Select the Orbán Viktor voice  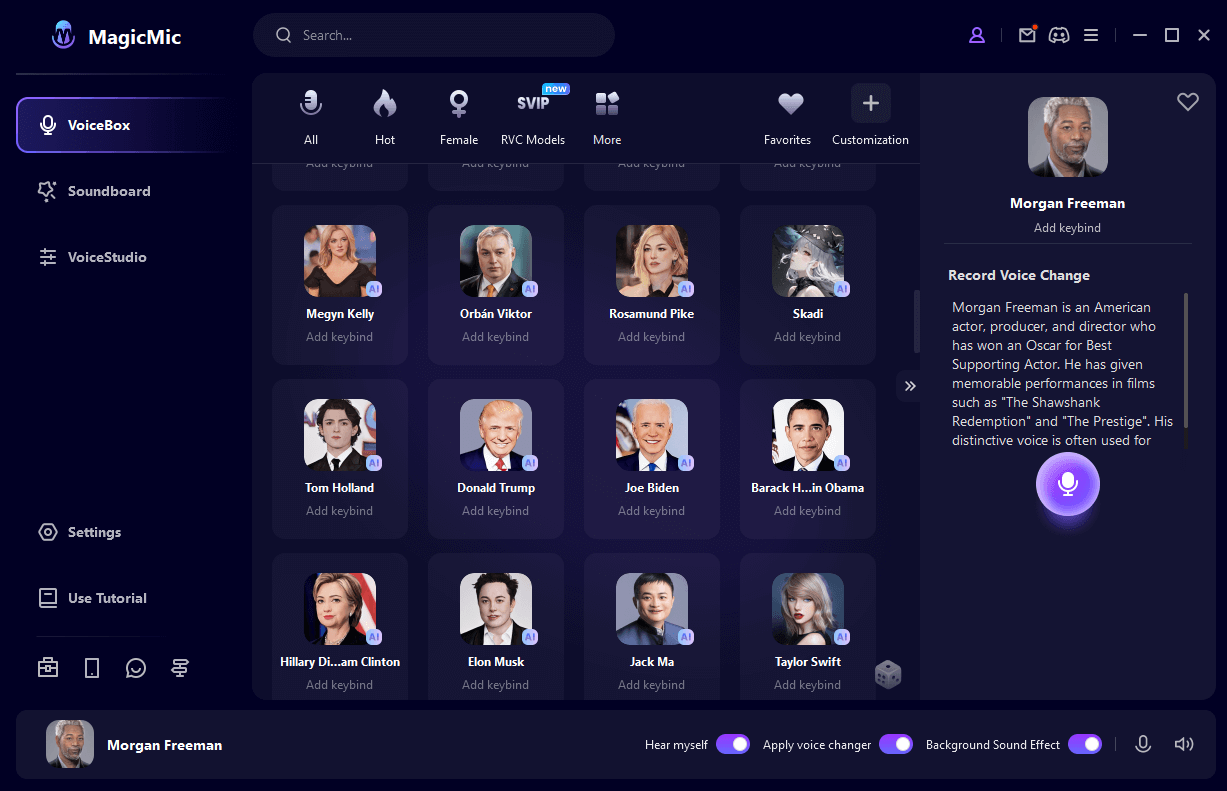496,285
